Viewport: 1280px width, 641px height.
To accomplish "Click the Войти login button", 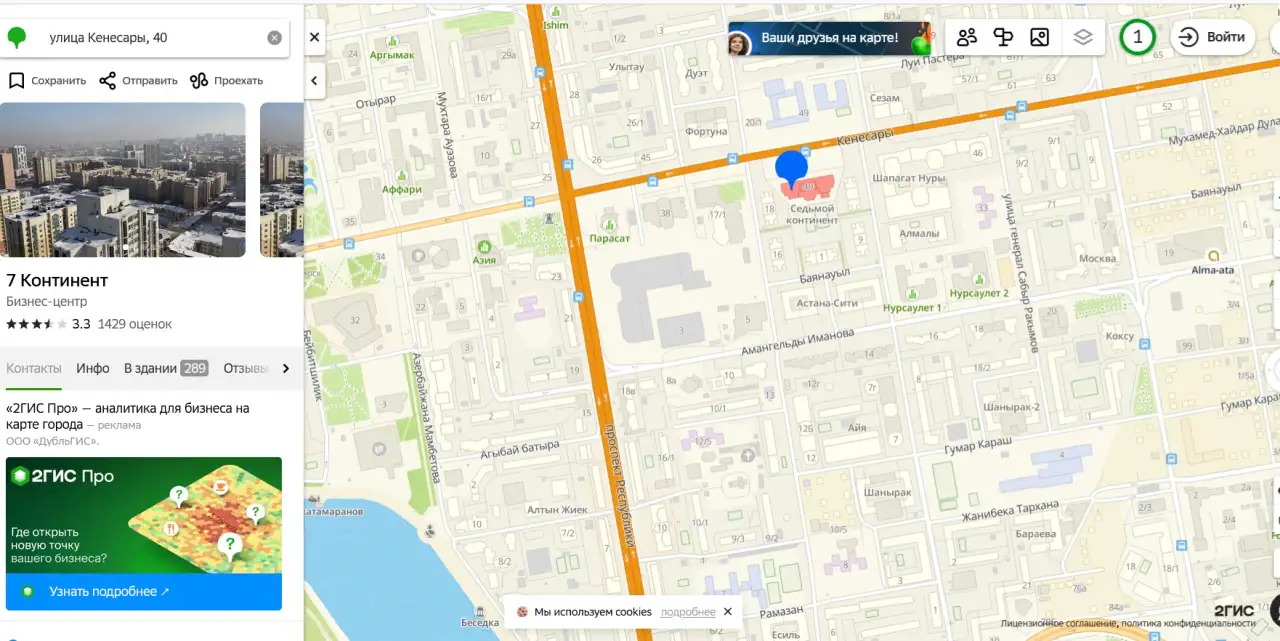I will click(x=1213, y=37).
